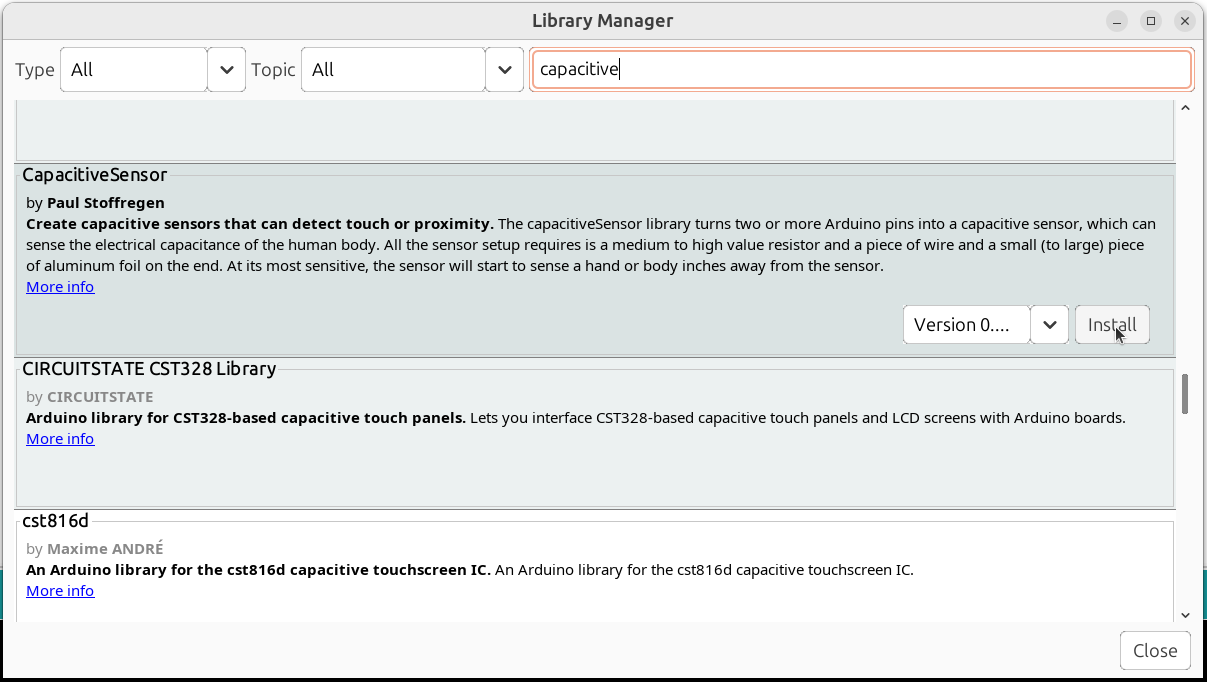Click the scroll down arrow of library list
Image resolution: width=1207 pixels, height=682 pixels.
(x=1185, y=615)
